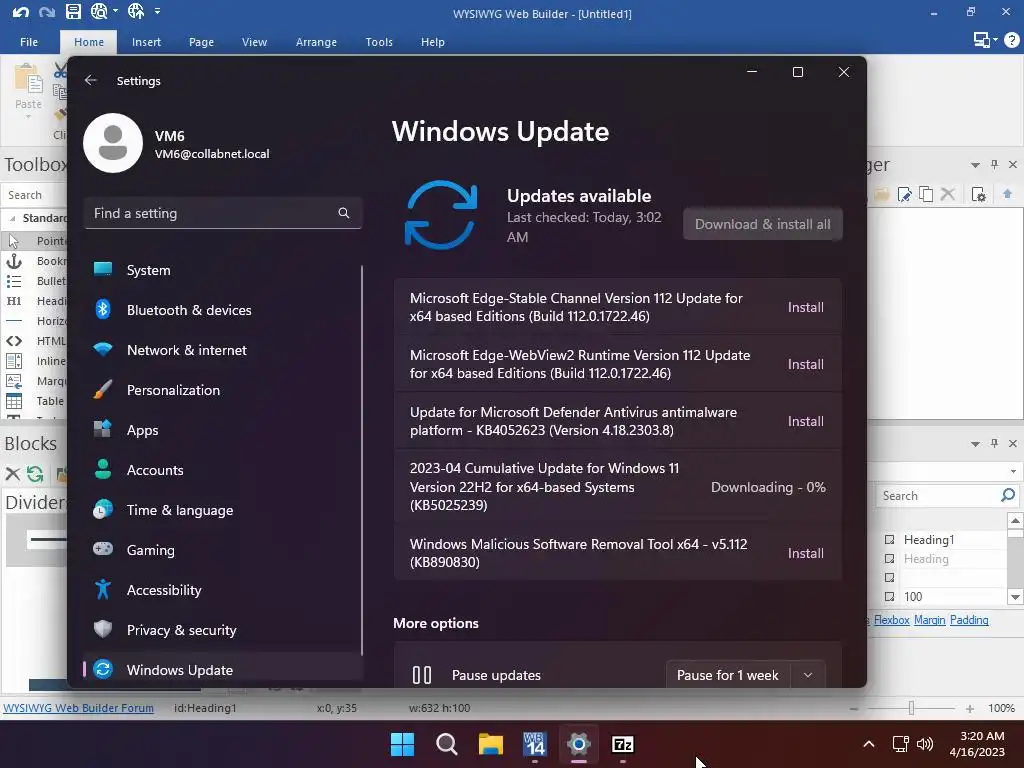
Task: Open the Tools ribbon tab
Action: [x=379, y=42]
